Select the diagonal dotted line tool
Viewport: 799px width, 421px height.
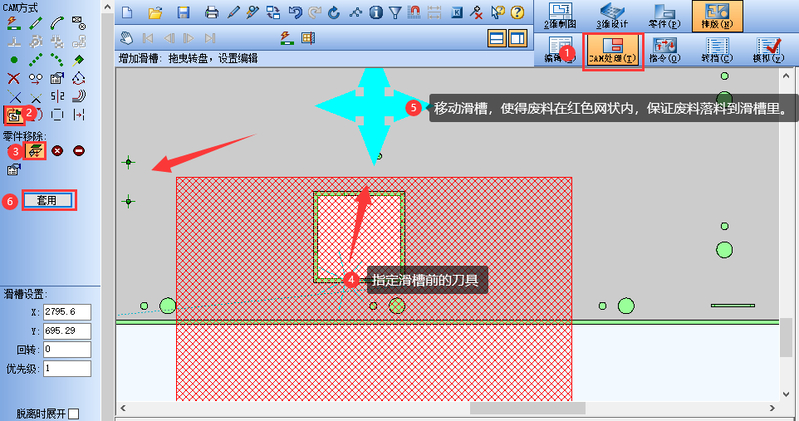coord(35,60)
